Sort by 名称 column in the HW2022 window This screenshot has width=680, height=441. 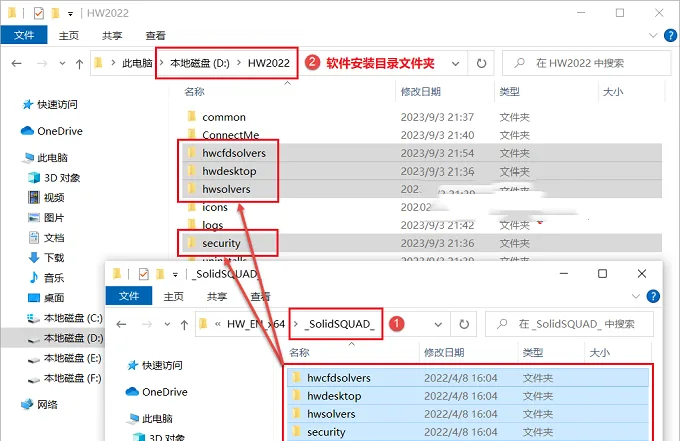pos(194,91)
